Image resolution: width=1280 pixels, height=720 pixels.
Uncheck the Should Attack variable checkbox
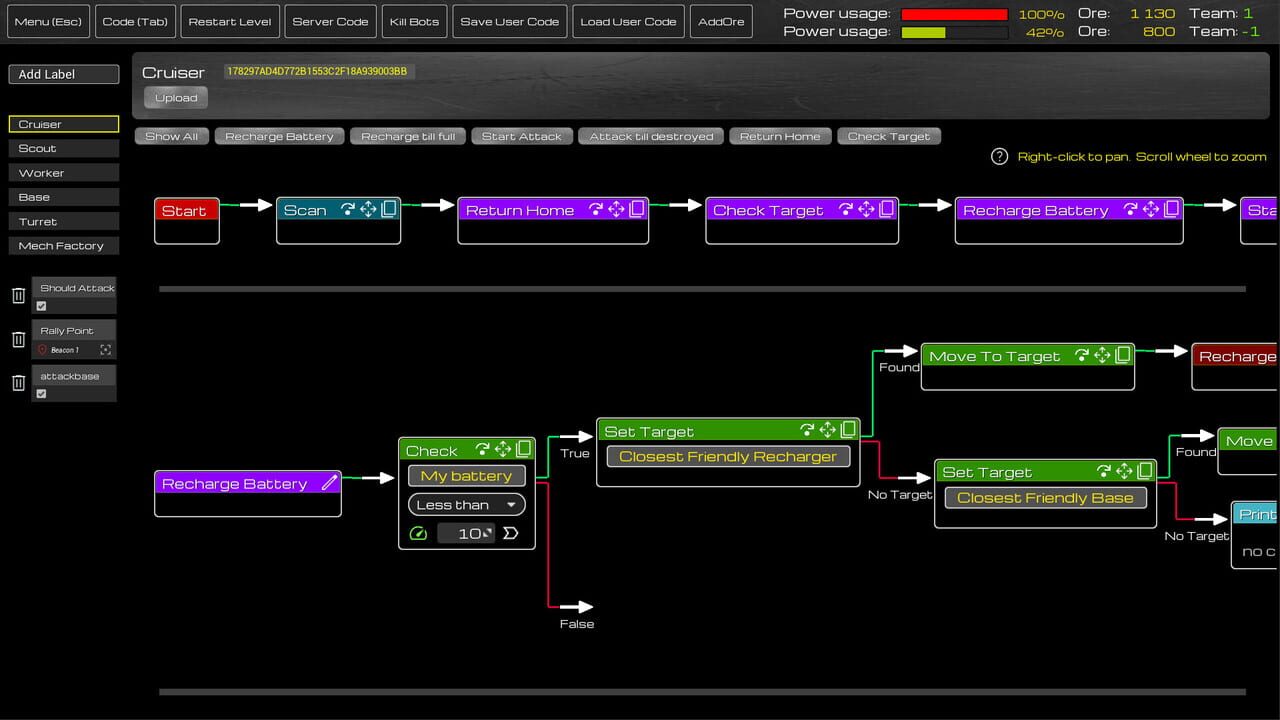tap(41, 306)
